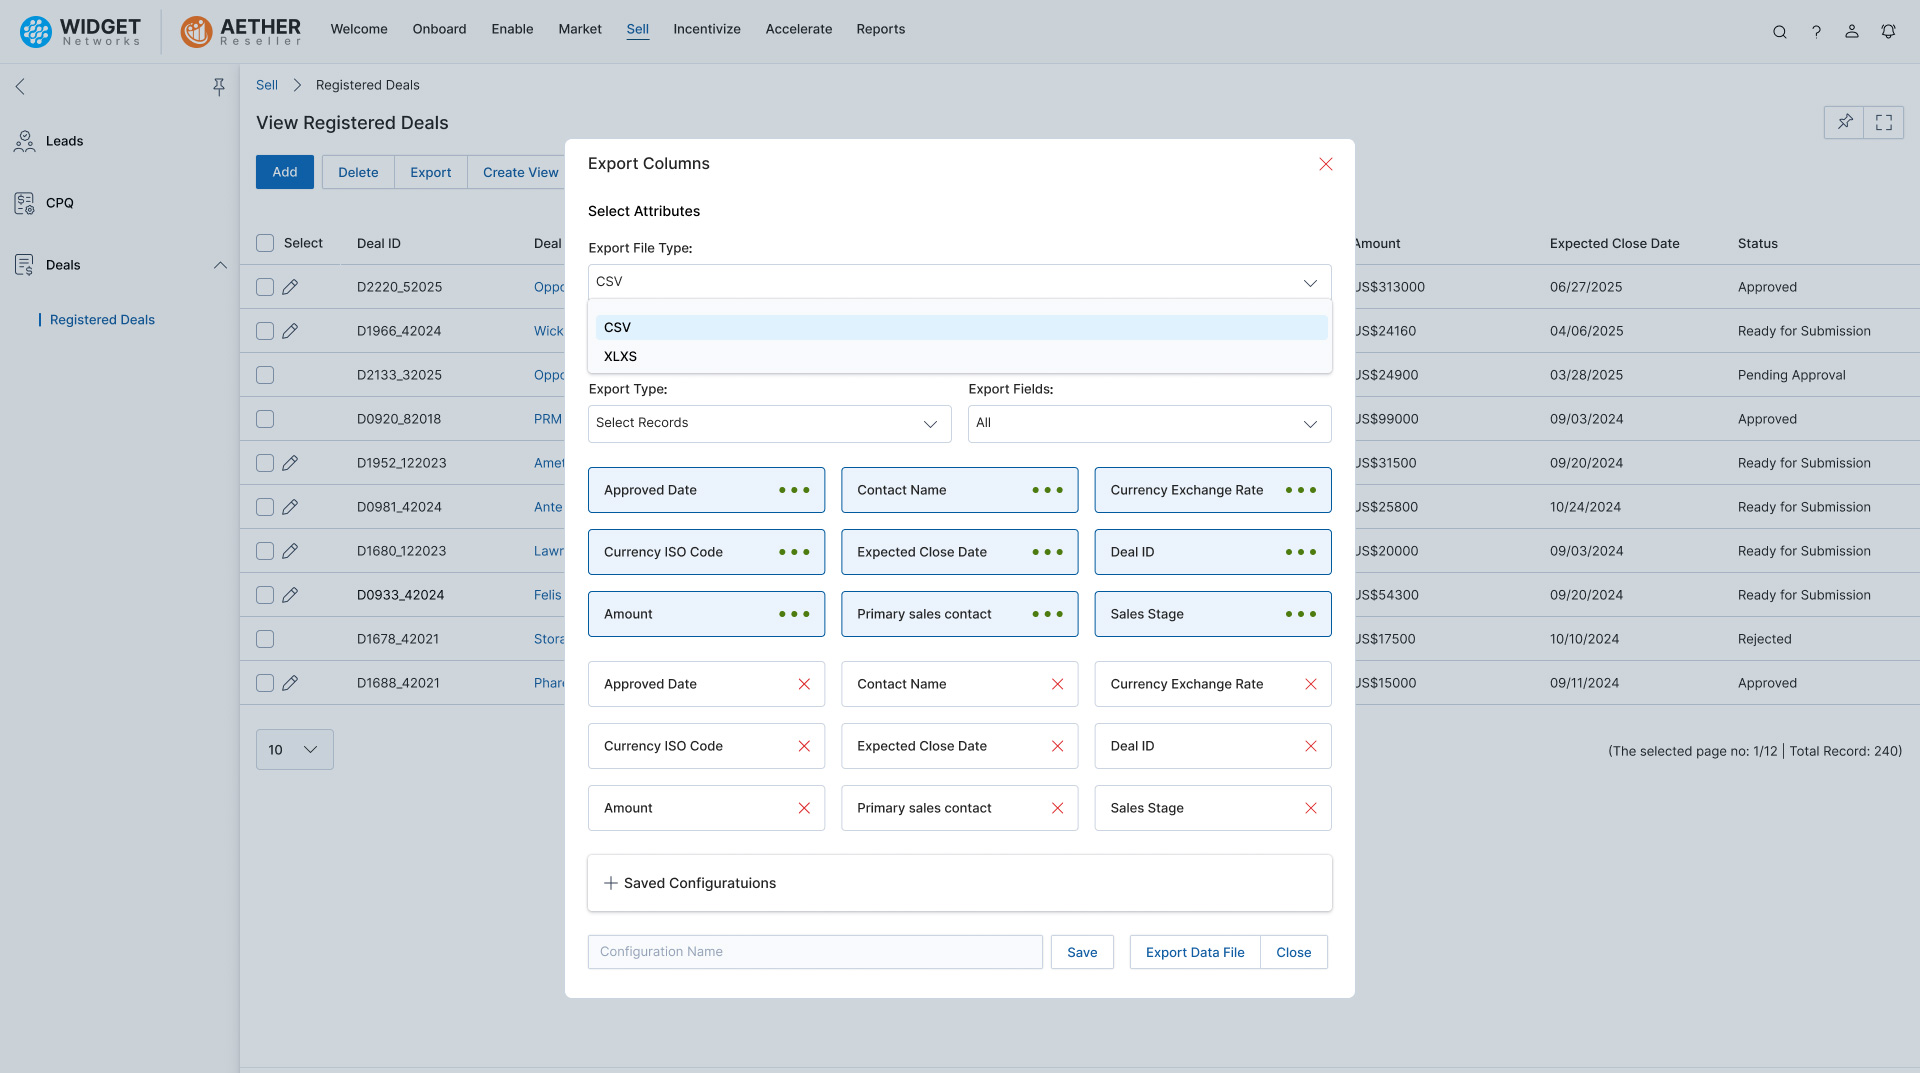Close the Export Columns dialog with X

click(1325, 164)
